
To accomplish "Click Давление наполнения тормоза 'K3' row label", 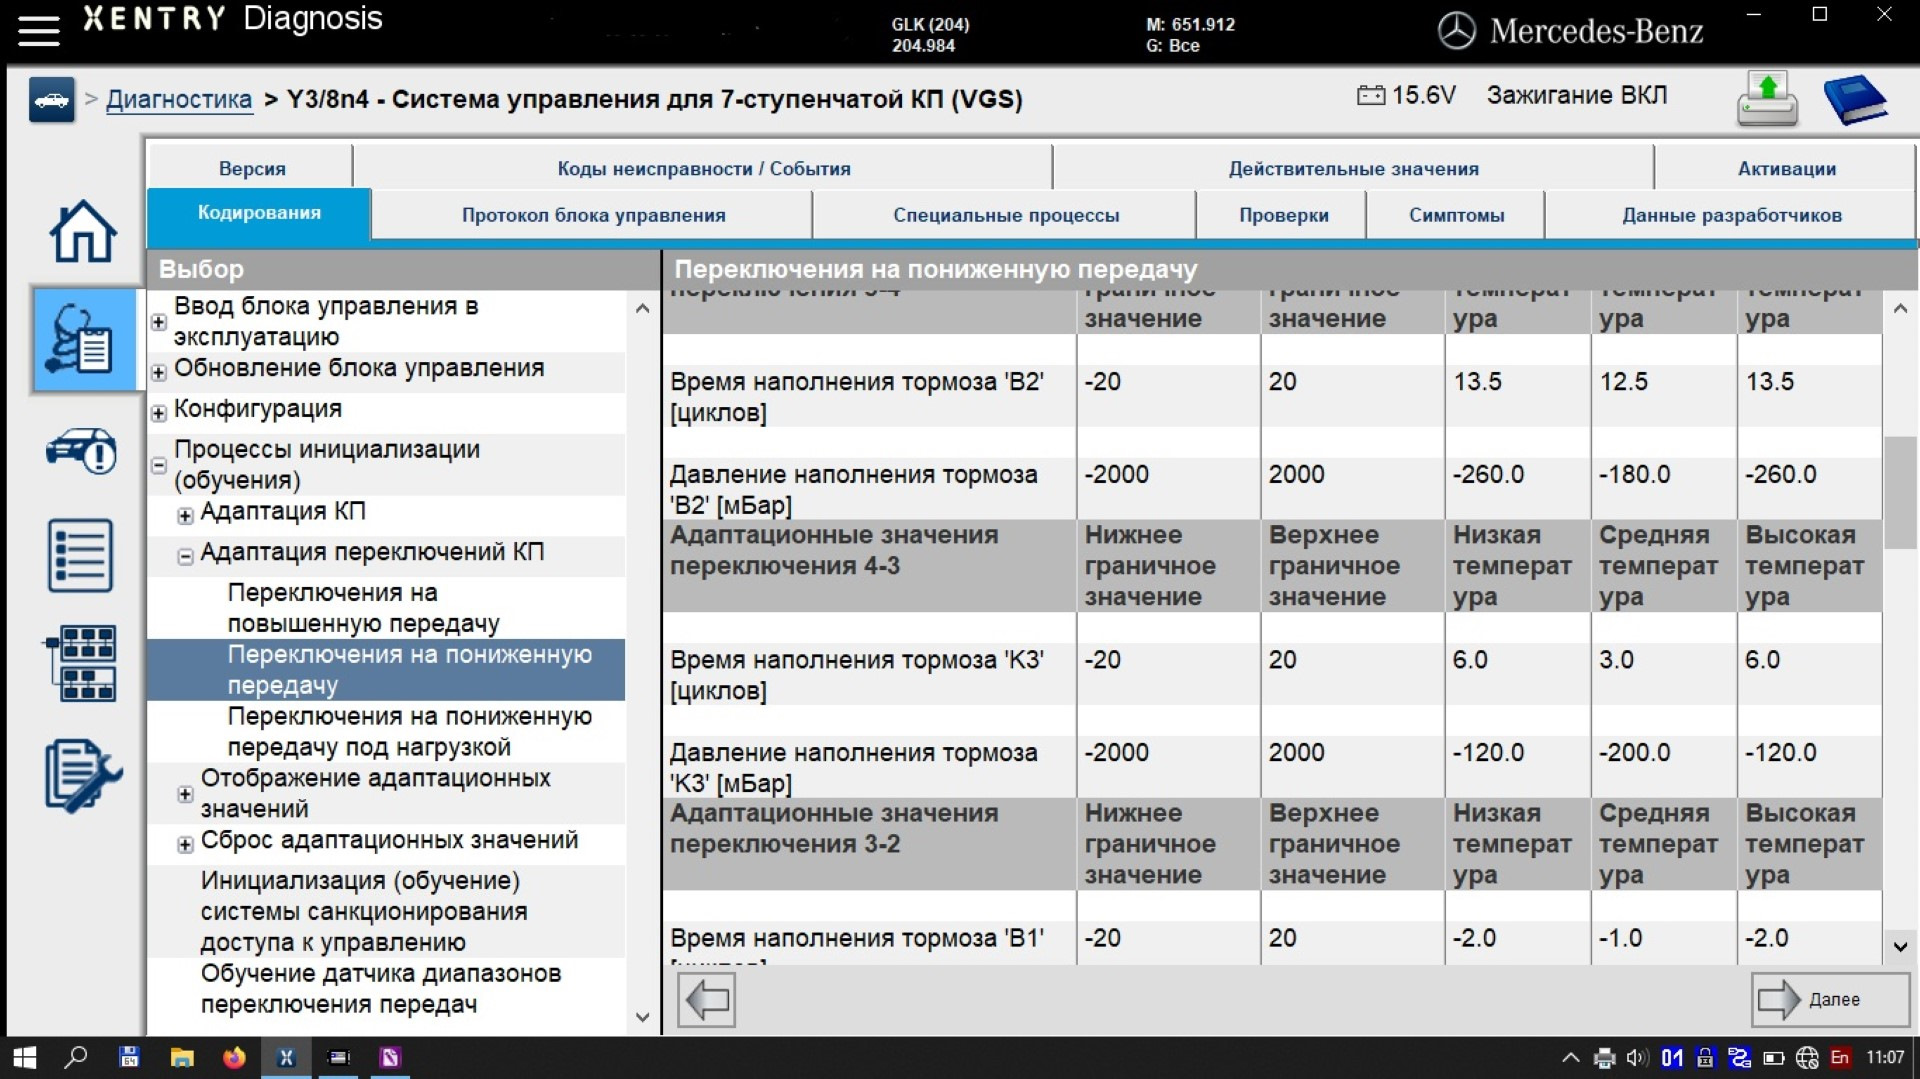I will [853, 768].
